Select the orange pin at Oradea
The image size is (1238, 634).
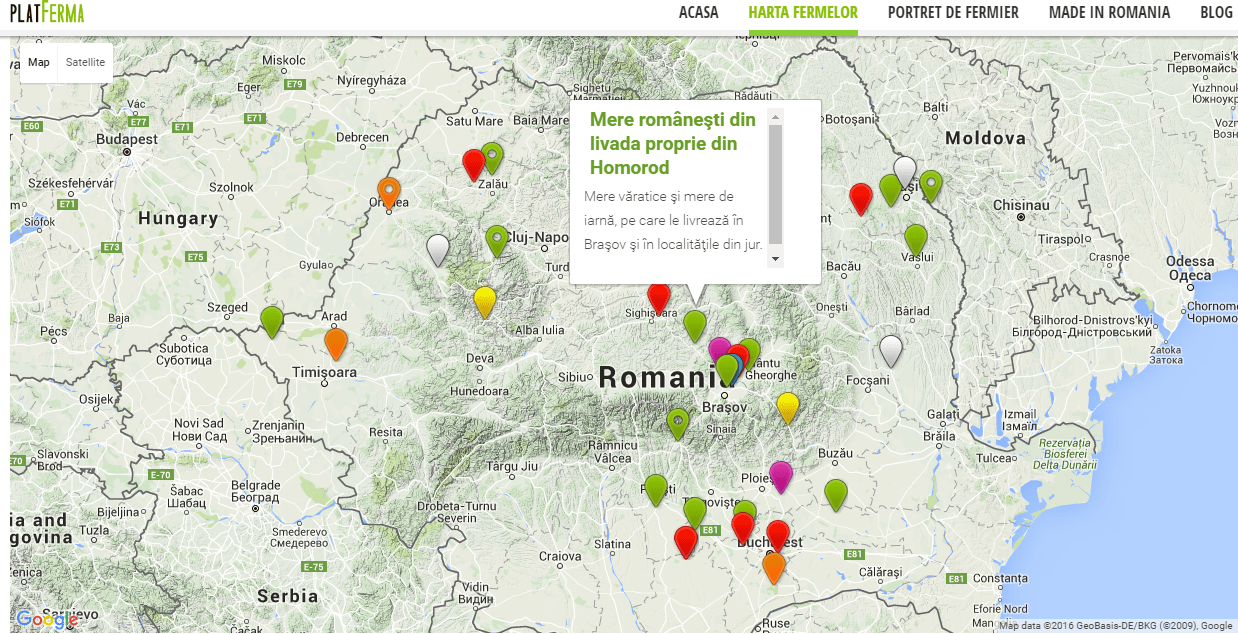click(x=389, y=192)
